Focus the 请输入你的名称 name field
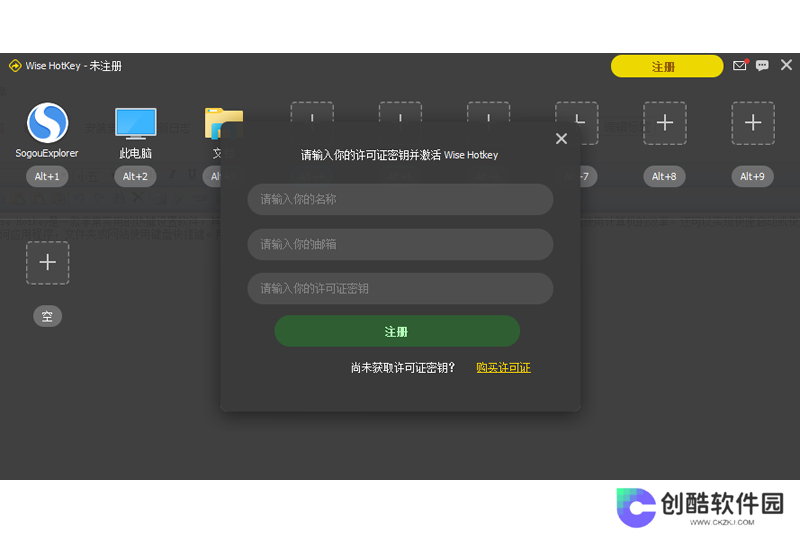This screenshot has width=800, height=533. pyautogui.click(x=401, y=199)
